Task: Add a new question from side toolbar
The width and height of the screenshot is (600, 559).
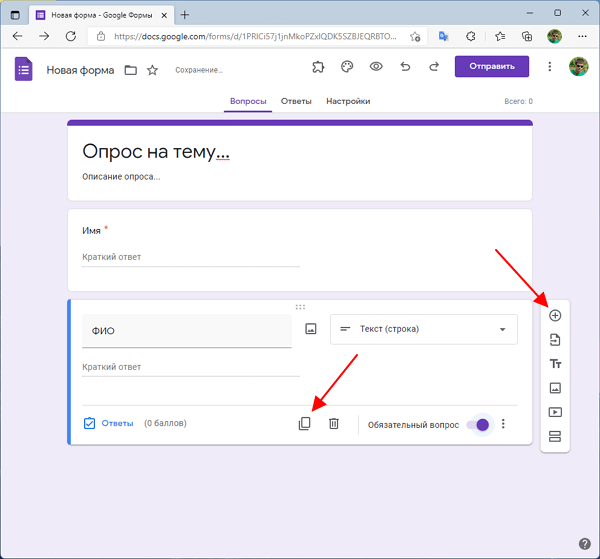Action: point(555,315)
